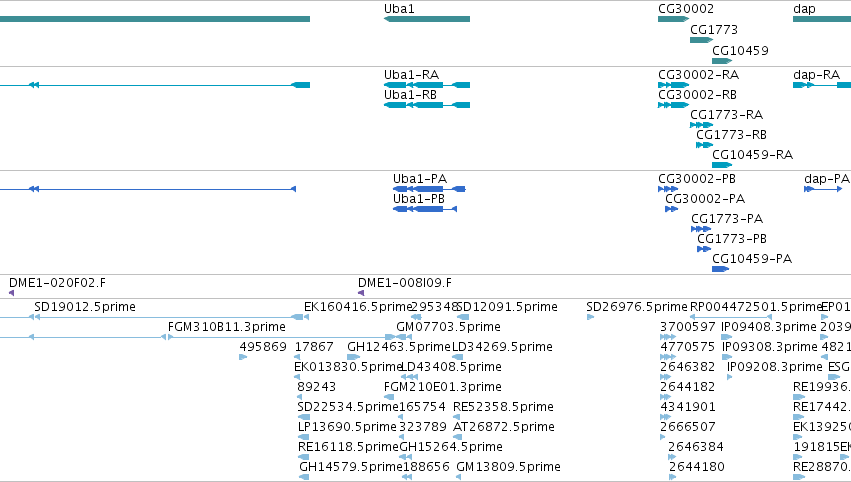Click the GH15264.5prime EST label
Image resolution: width=851 pixels, height=482 pixels.
tap(451, 447)
